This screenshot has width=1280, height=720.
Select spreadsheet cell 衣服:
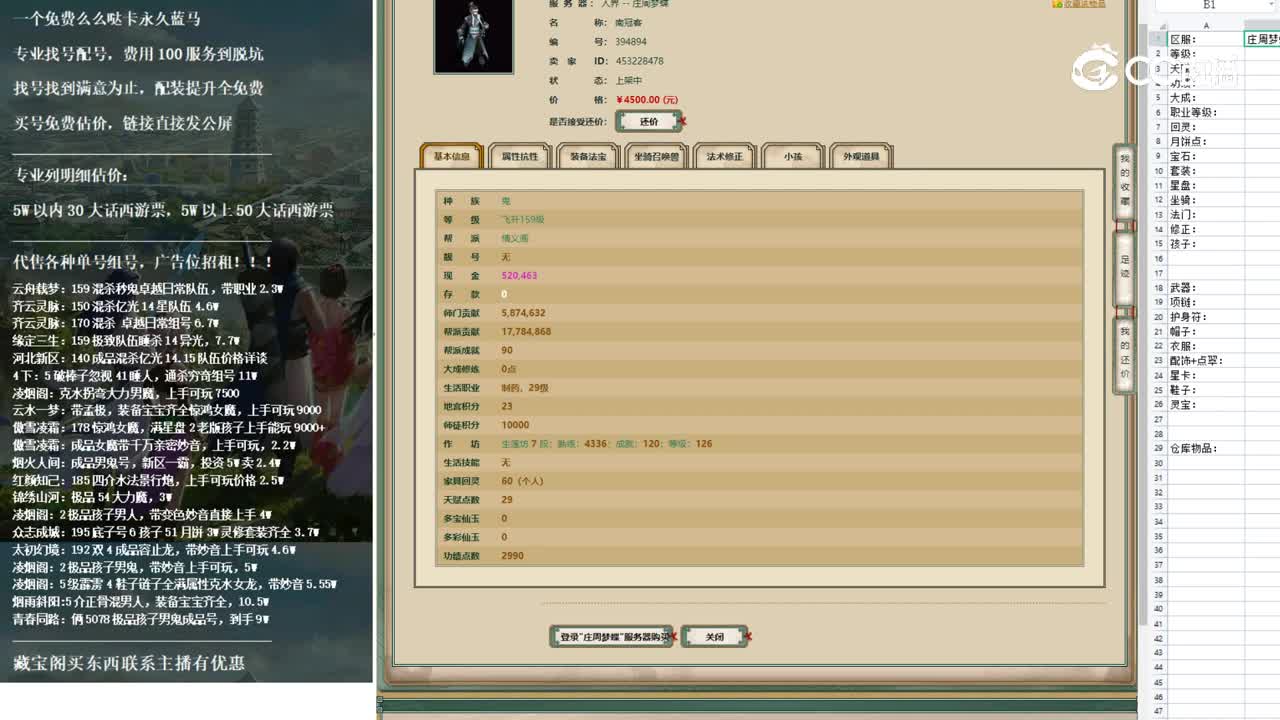pyautogui.click(x=1205, y=346)
